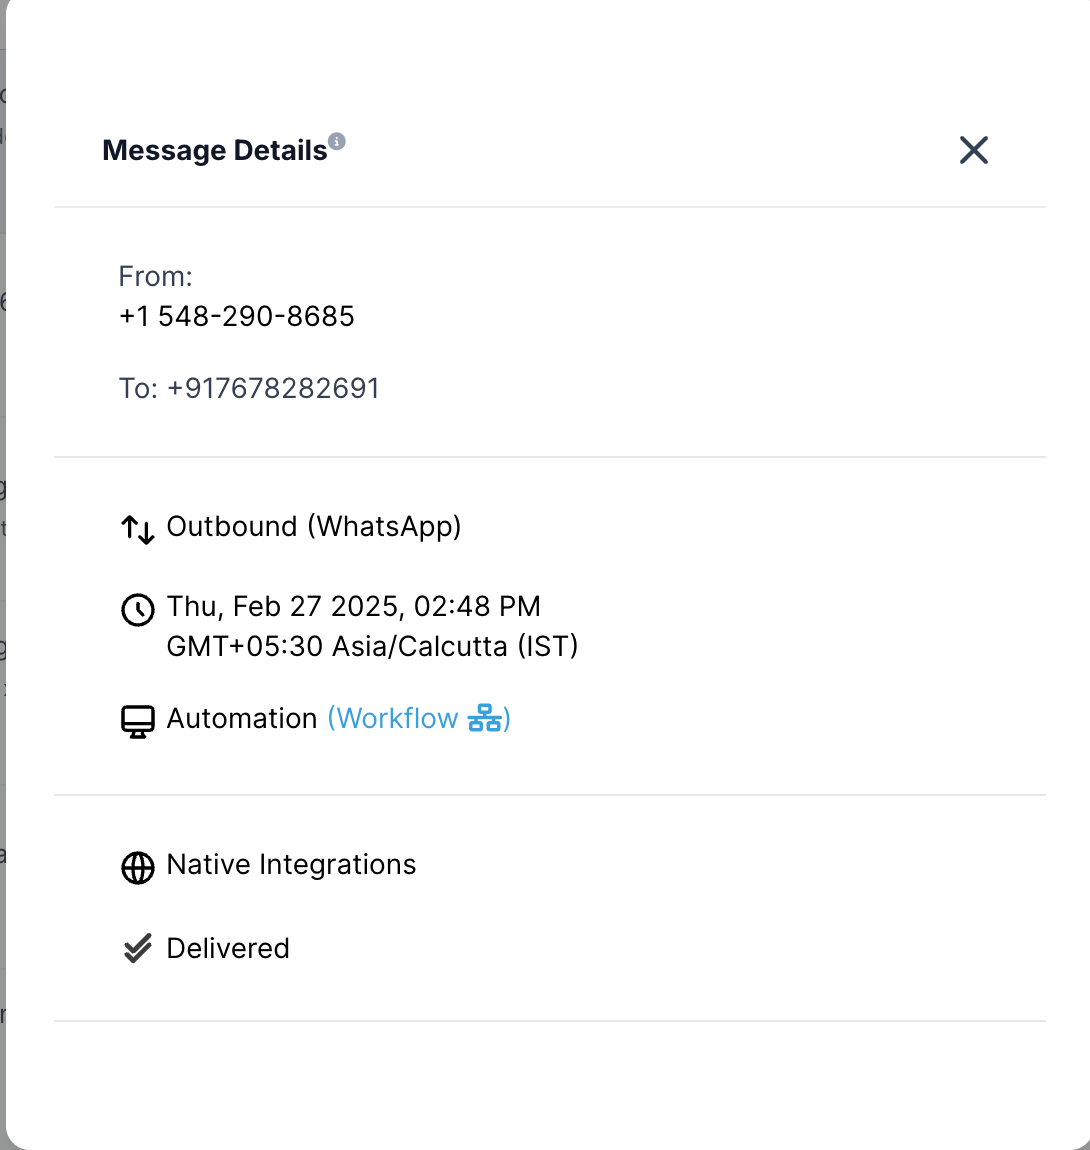Image resolution: width=1090 pixels, height=1150 pixels.
Task: Click the GMT+05:30 Asia/Calcutta timezone line
Action: pyautogui.click(x=372, y=646)
